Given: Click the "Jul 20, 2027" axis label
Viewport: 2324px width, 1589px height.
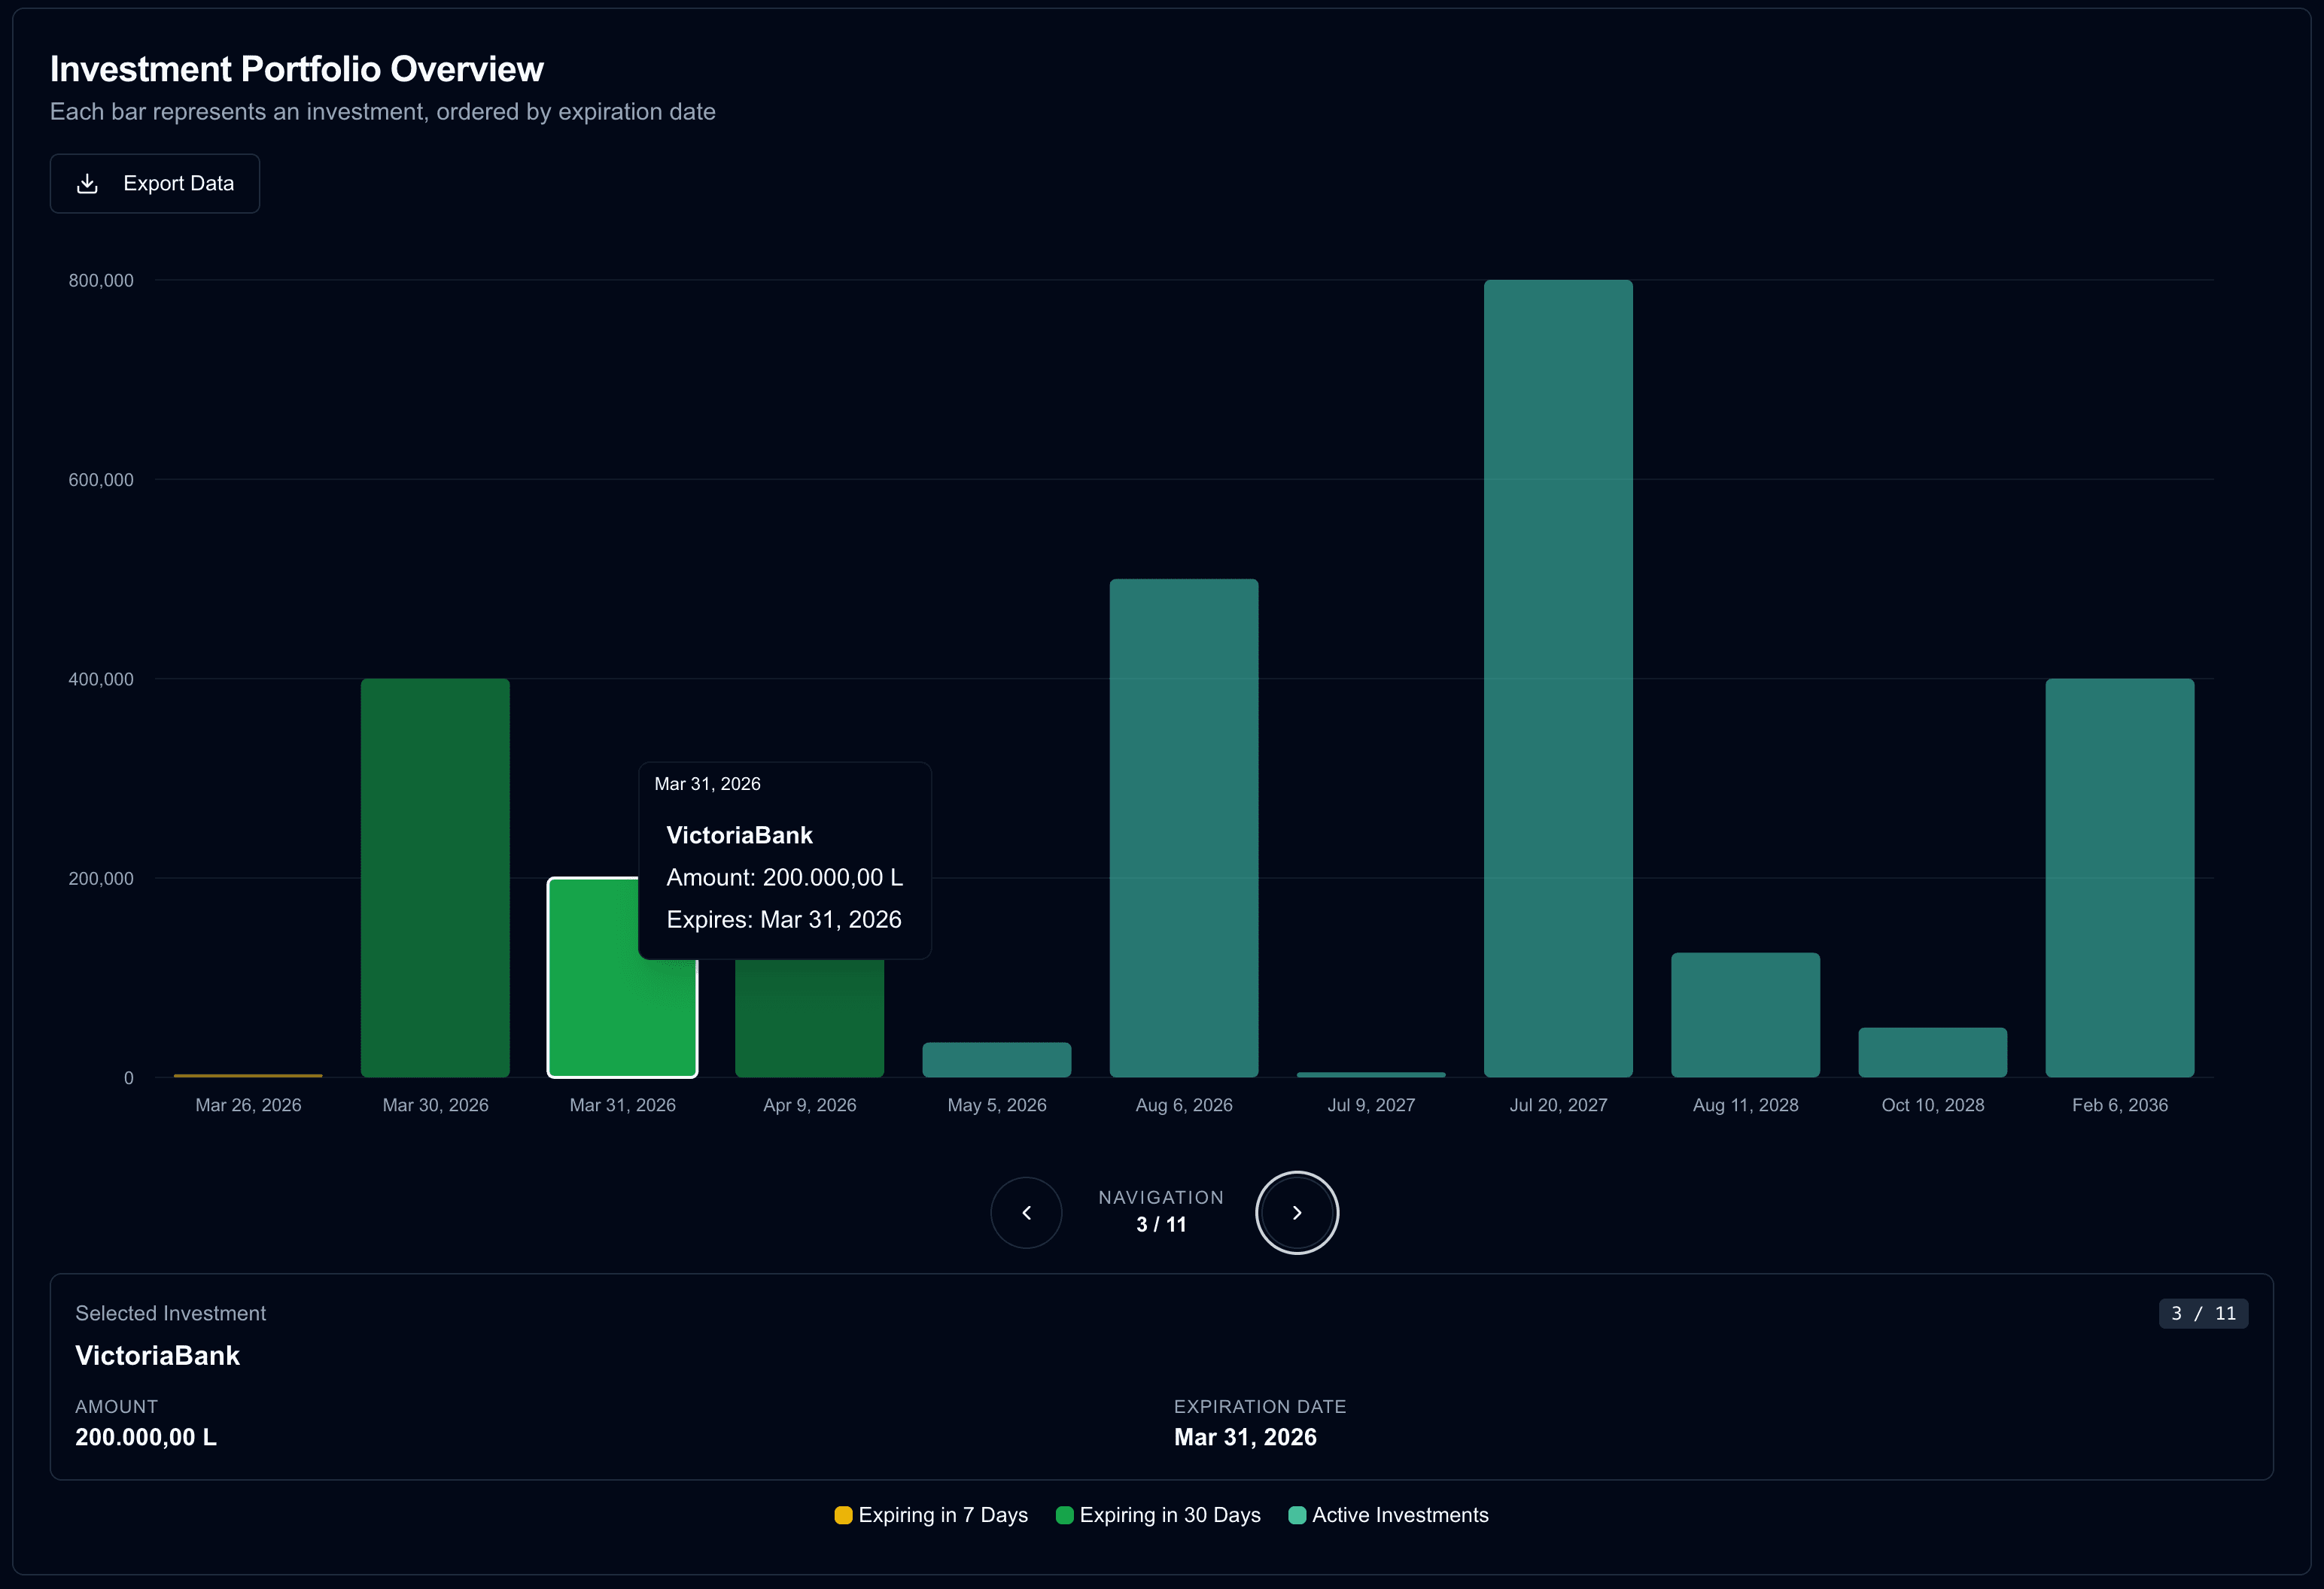Looking at the screenshot, I should point(1558,1105).
